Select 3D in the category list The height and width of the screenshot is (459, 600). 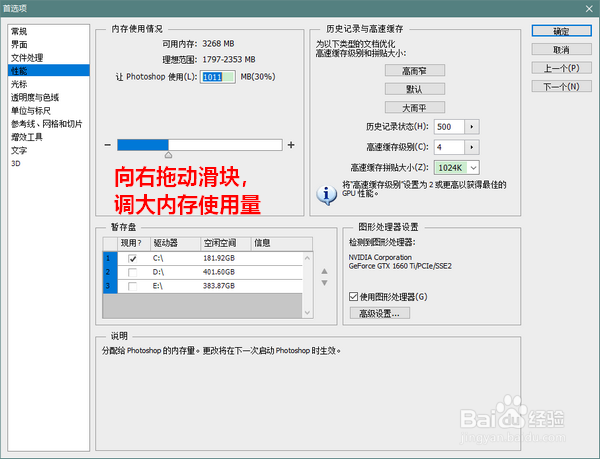49,163
